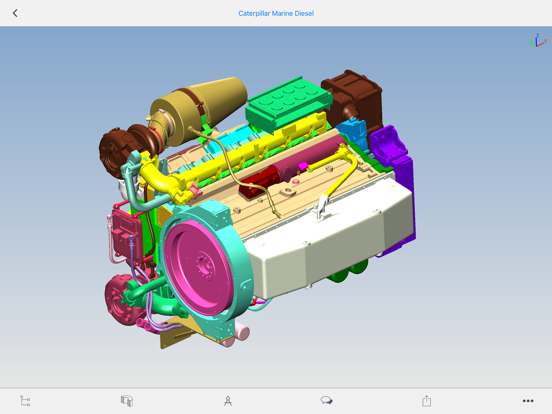Open the section view cube icon
Screen dimensions: 552x414
[x=127, y=401]
